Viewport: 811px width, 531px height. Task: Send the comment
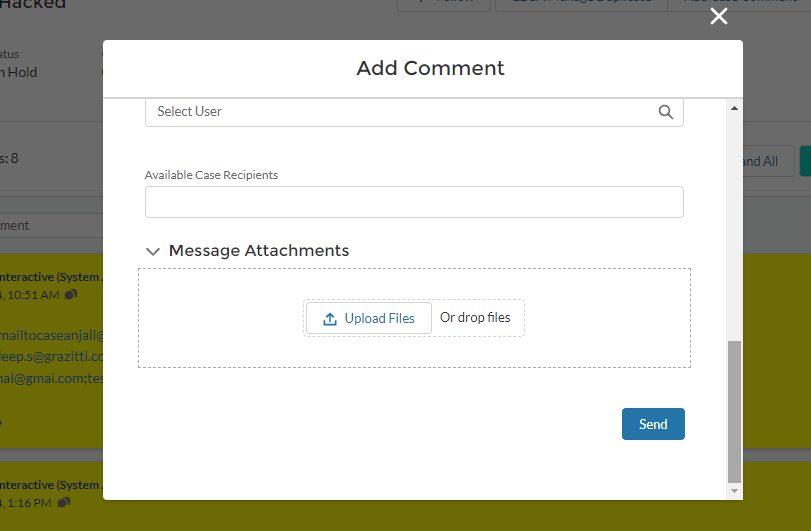tap(653, 424)
